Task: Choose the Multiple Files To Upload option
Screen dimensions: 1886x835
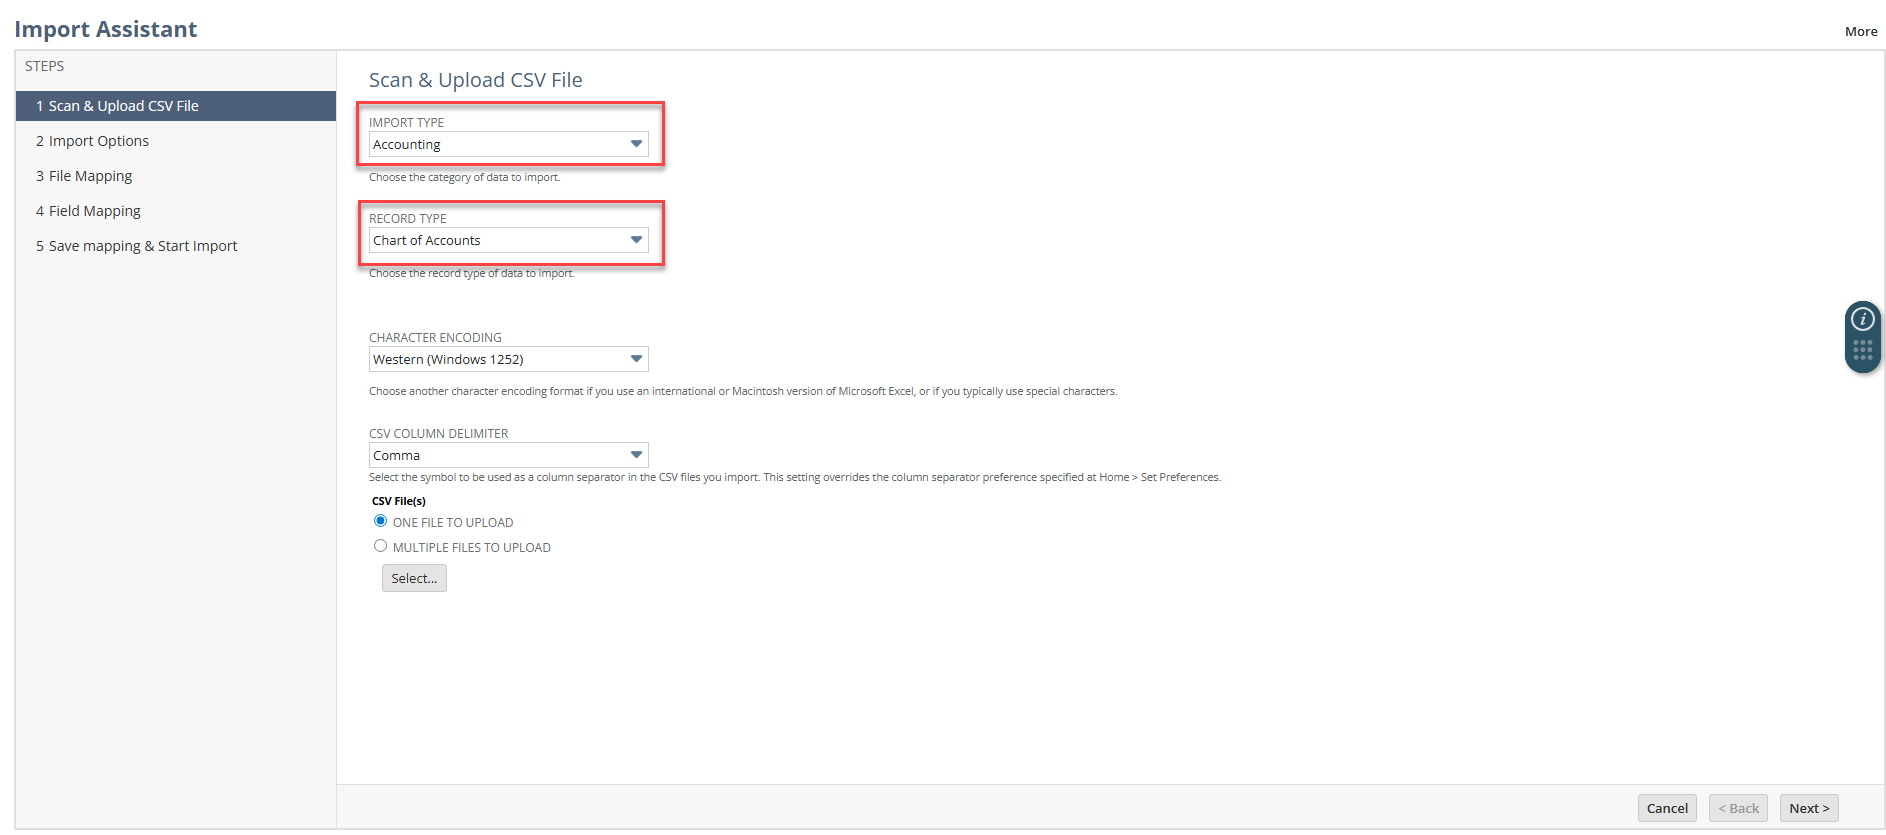Action: (x=380, y=546)
